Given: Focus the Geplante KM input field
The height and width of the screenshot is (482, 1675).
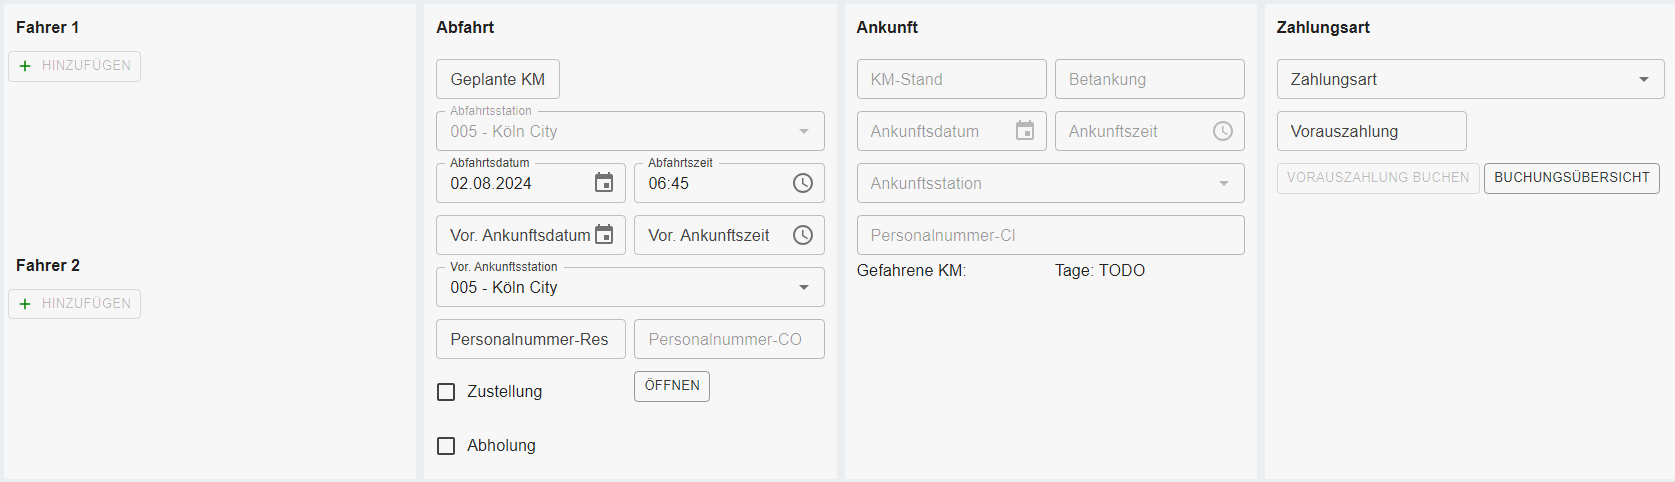Looking at the screenshot, I should tap(498, 80).
